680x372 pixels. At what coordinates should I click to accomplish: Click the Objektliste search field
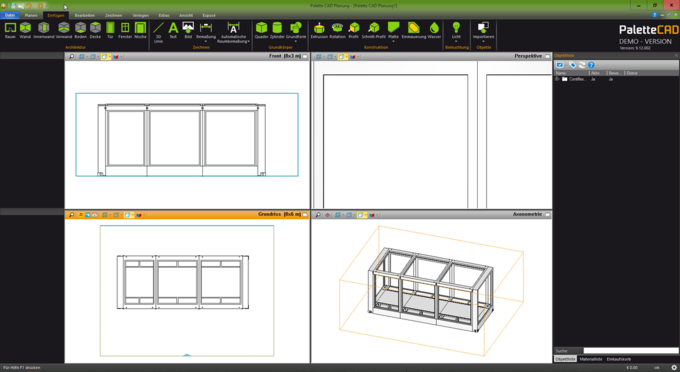[631, 351]
